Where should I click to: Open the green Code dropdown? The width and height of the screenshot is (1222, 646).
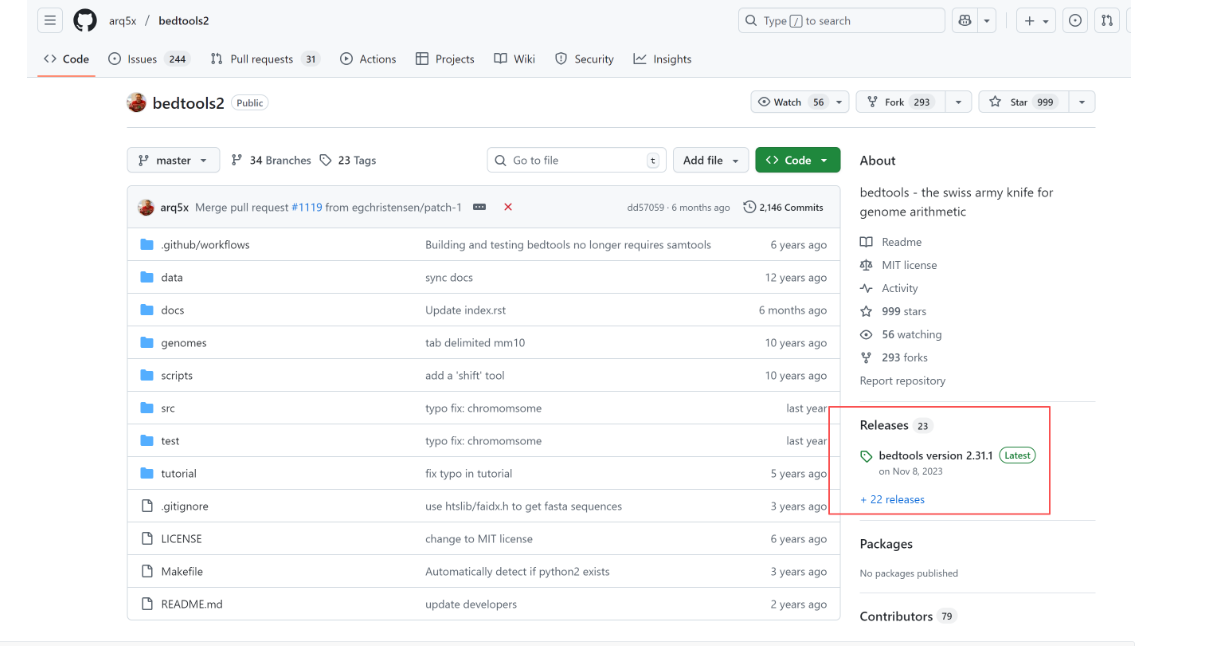point(798,160)
